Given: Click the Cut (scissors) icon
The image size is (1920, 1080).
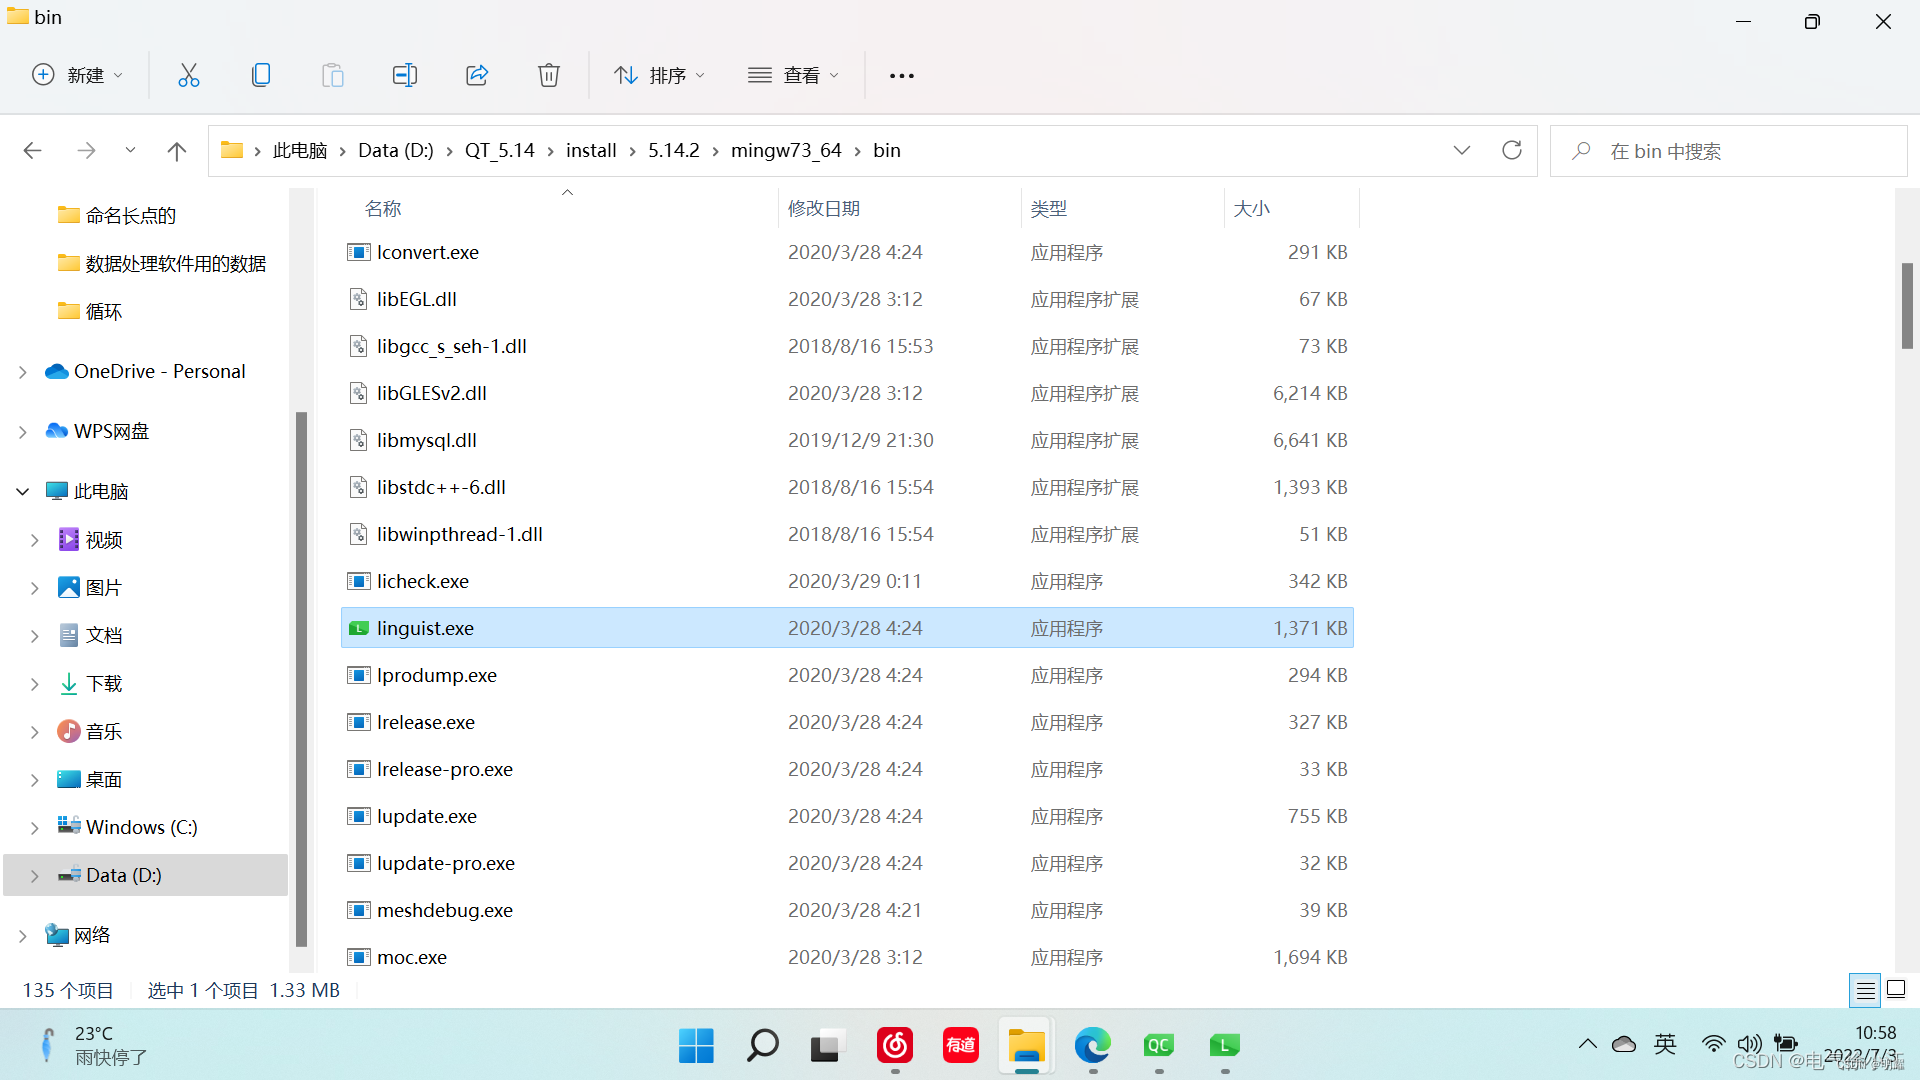Looking at the screenshot, I should [x=189, y=75].
